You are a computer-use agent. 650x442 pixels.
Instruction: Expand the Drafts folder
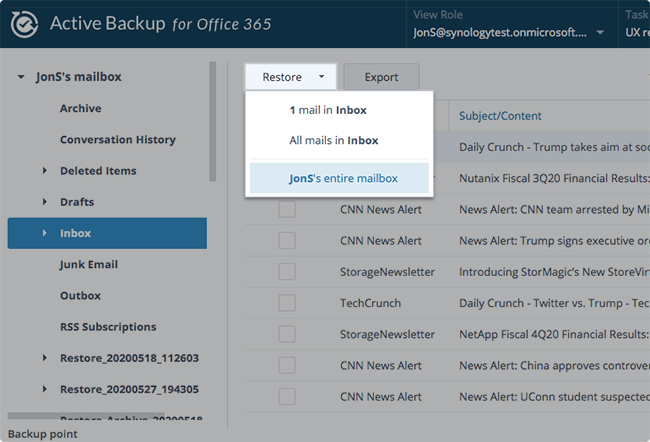(x=44, y=202)
